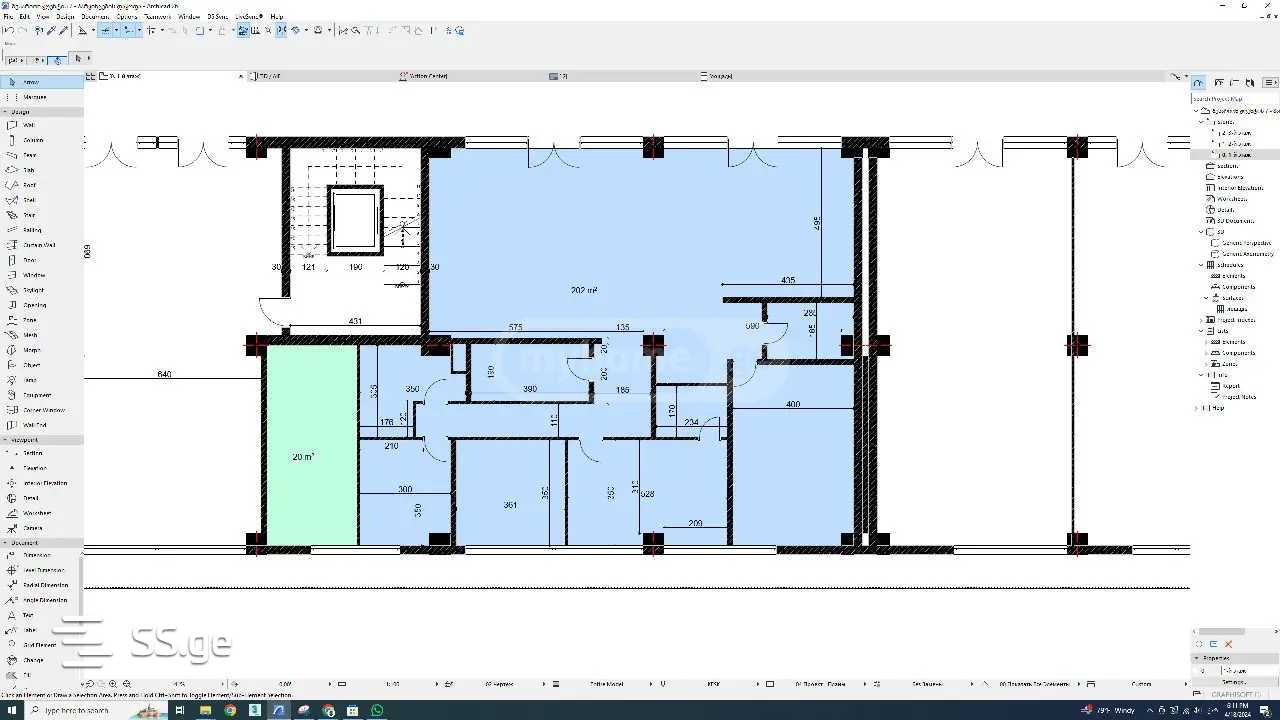Open the Window menu
Screen dimensions: 1280x720
click(x=189, y=17)
